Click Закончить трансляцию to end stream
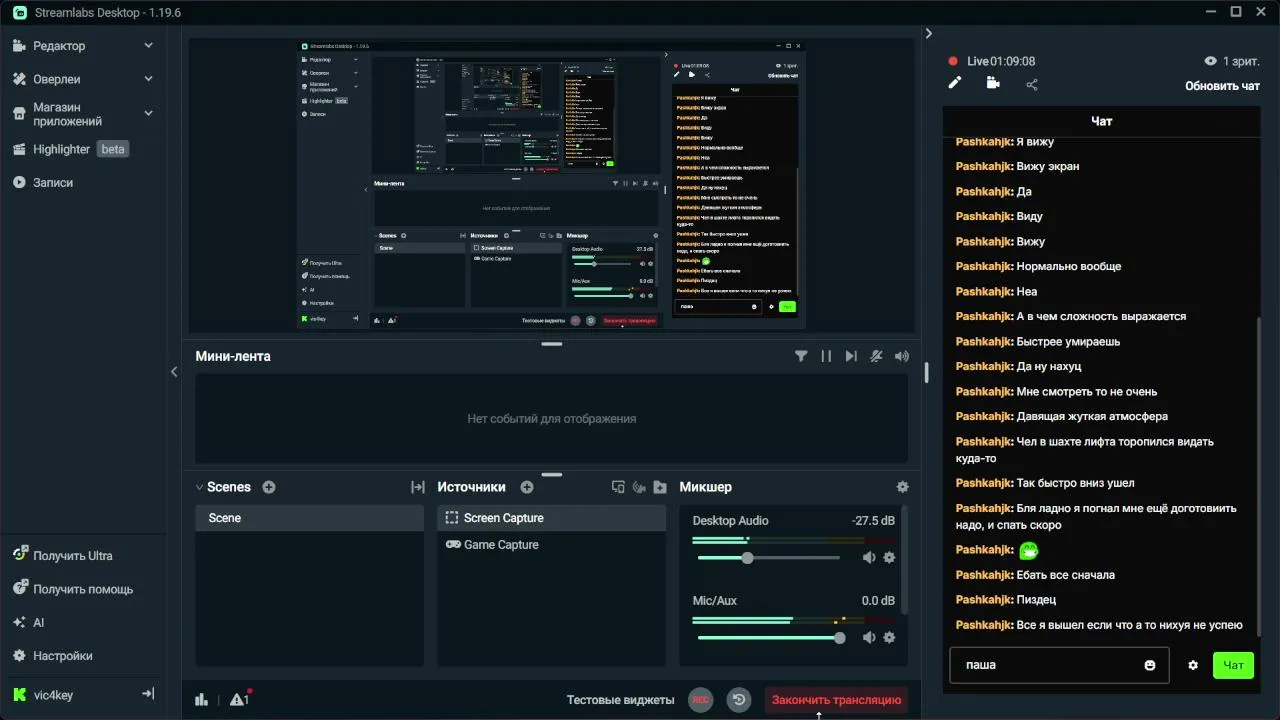1280x720 pixels. click(x=836, y=700)
